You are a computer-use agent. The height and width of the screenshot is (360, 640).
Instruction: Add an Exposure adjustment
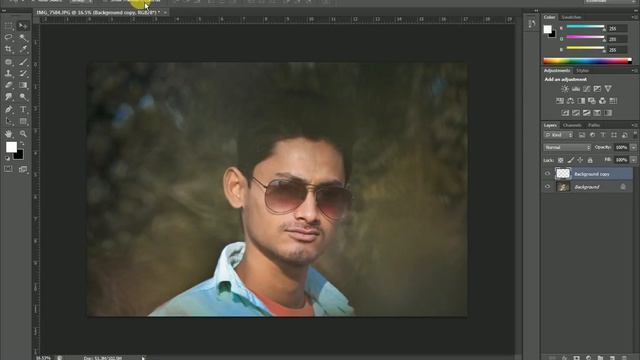[597, 89]
